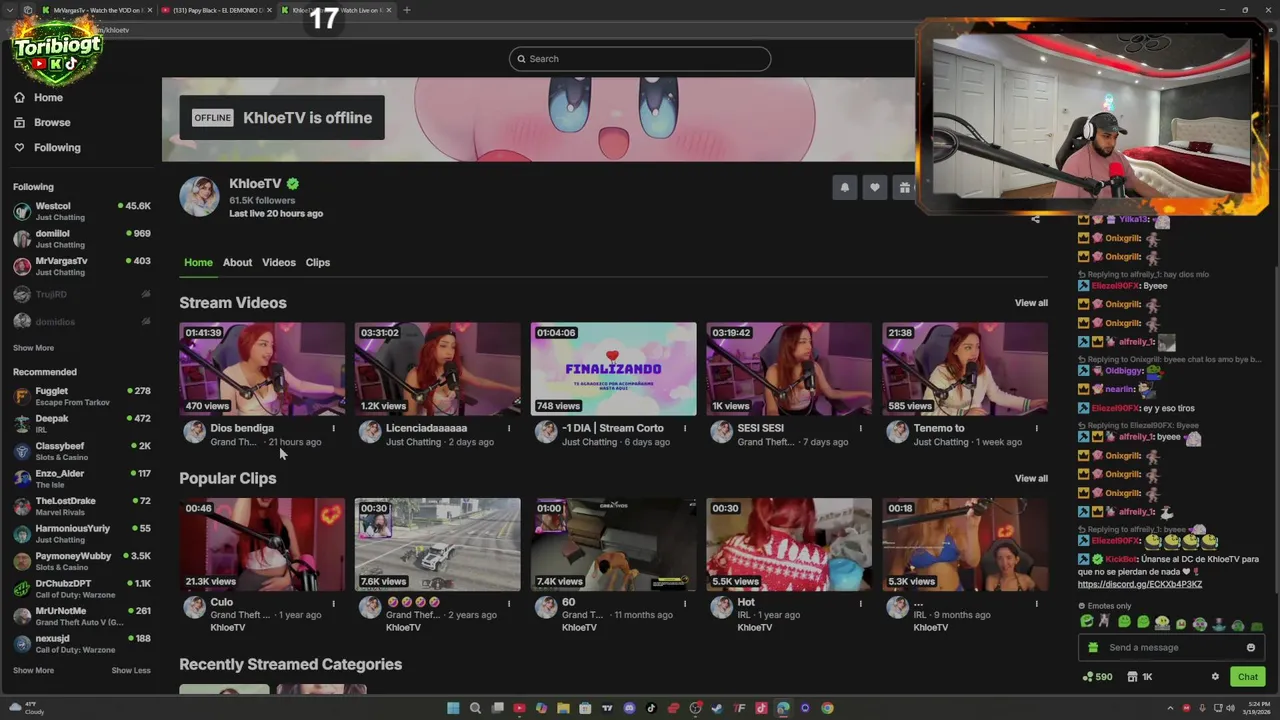Open the options menu for Tenemo to video
The height and width of the screenshot is (720, 1280).
pyautogui.click(x=1036, y=428)
